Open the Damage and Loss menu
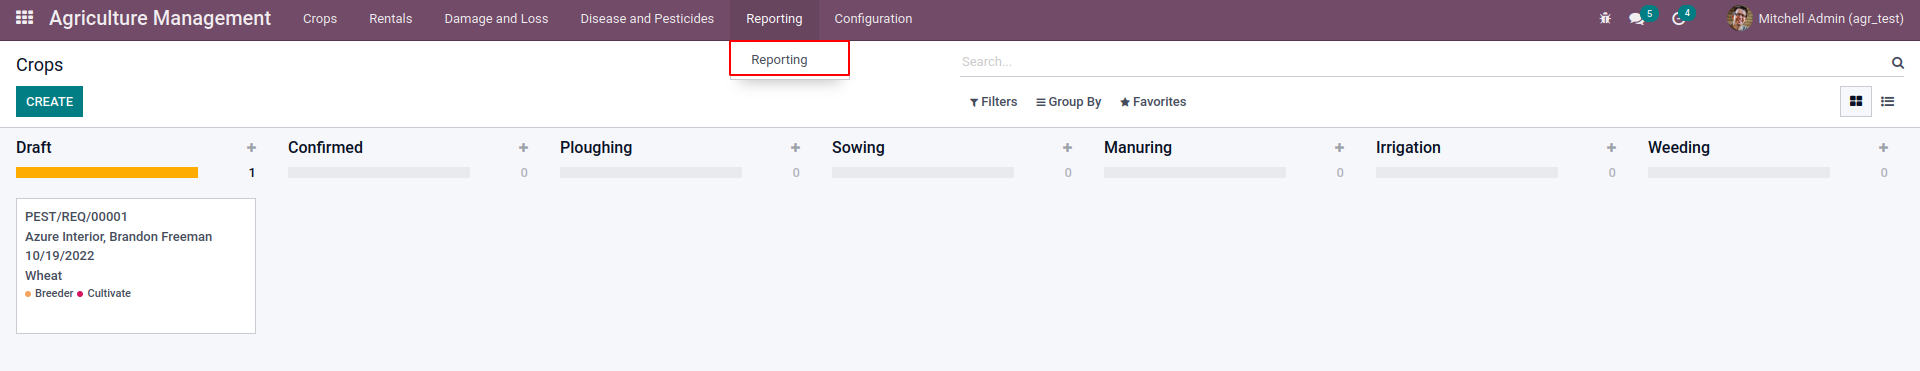Image resolution: width=1920 pixels, height=371 pixels. click(x=496, y=18)
